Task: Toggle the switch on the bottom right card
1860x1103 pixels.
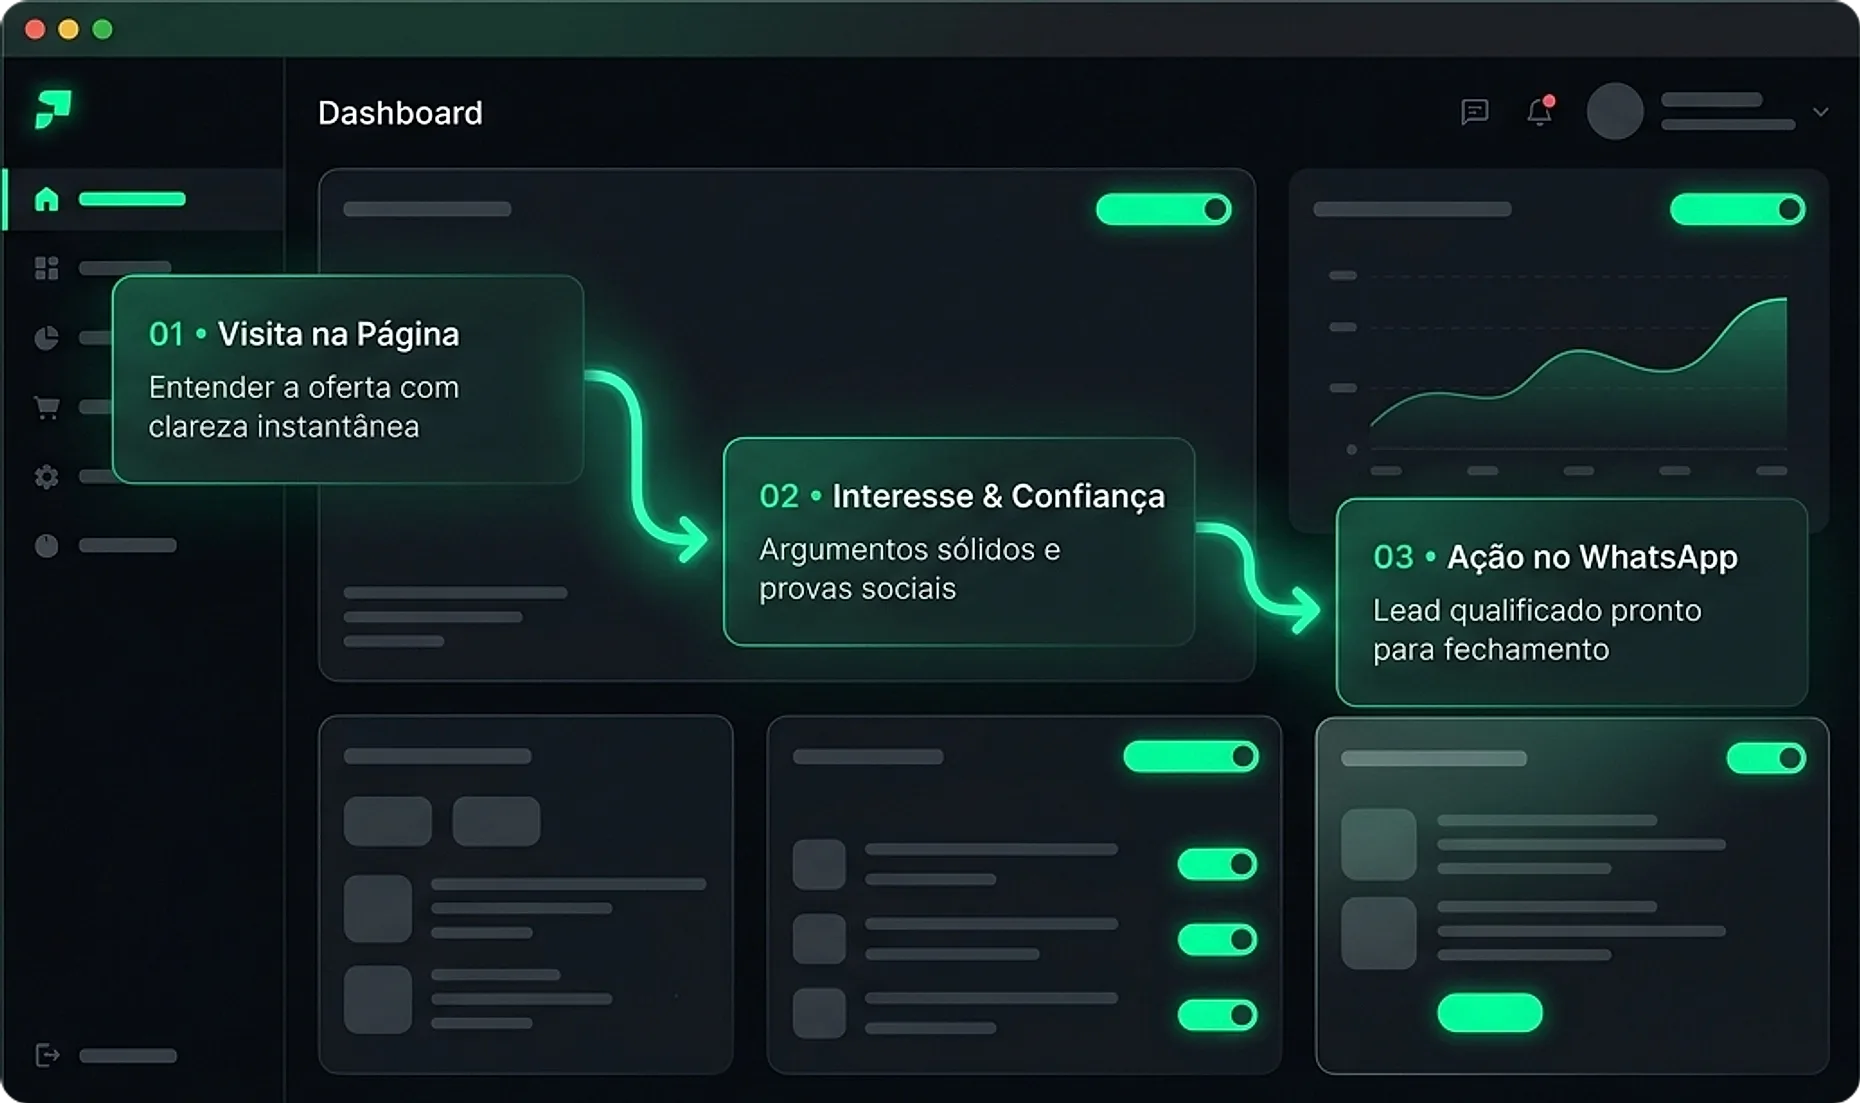Action: coord(1766,758)
